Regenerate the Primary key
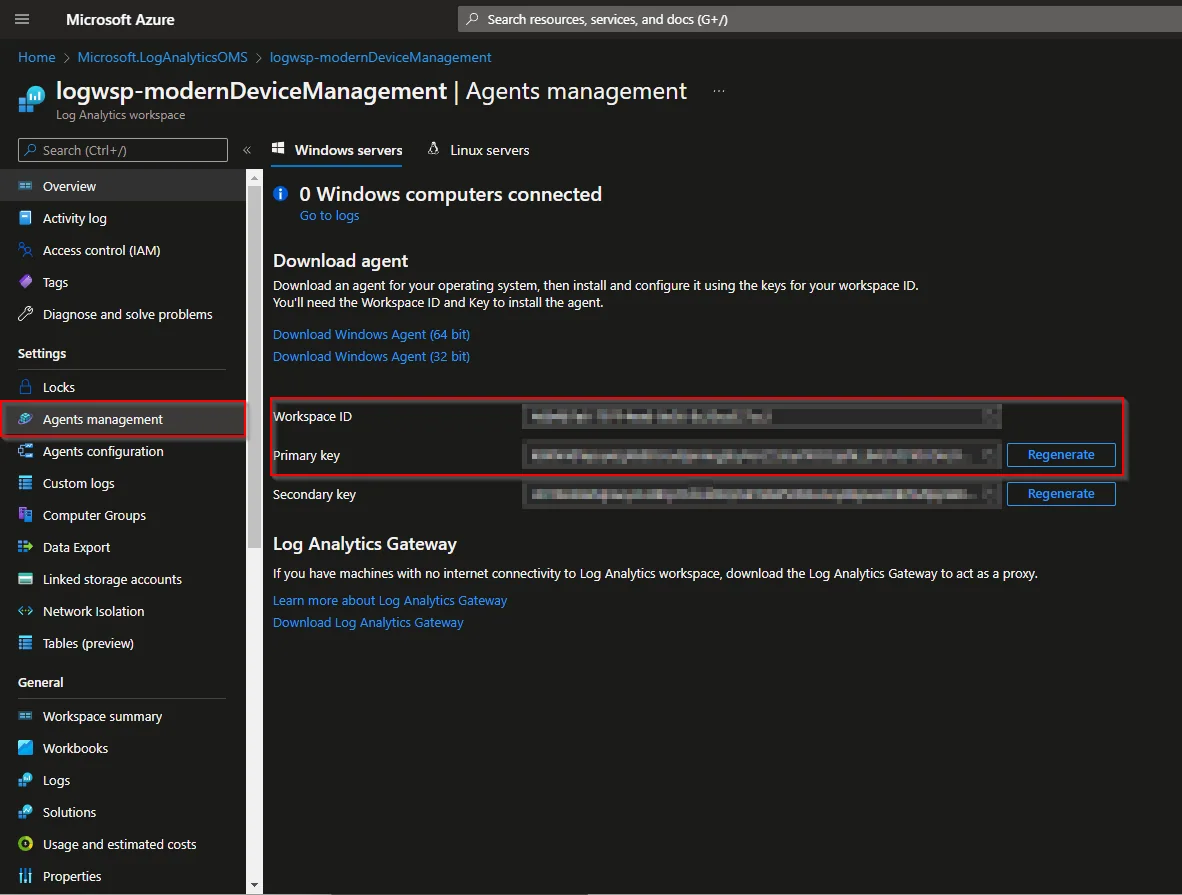 [x=1061, y=455]
